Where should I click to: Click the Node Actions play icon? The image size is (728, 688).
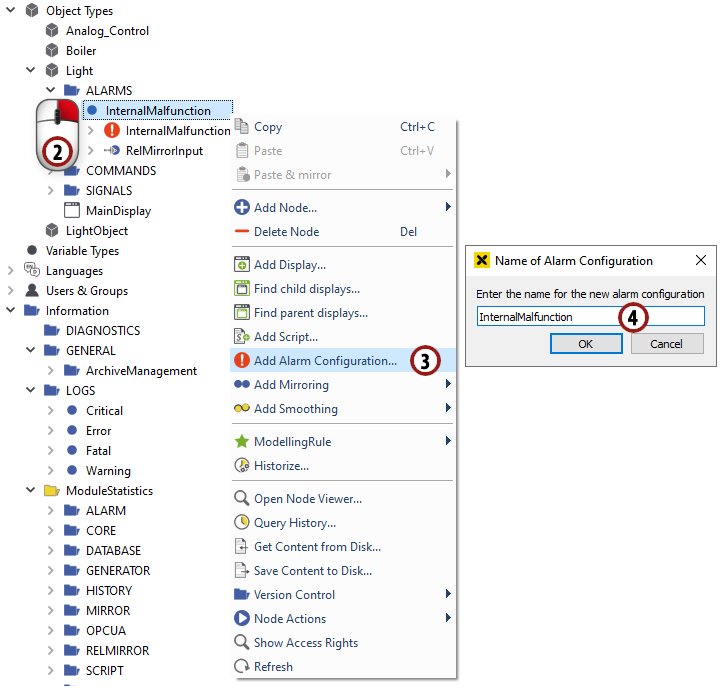pyautogui.click(x=241, y=619)
